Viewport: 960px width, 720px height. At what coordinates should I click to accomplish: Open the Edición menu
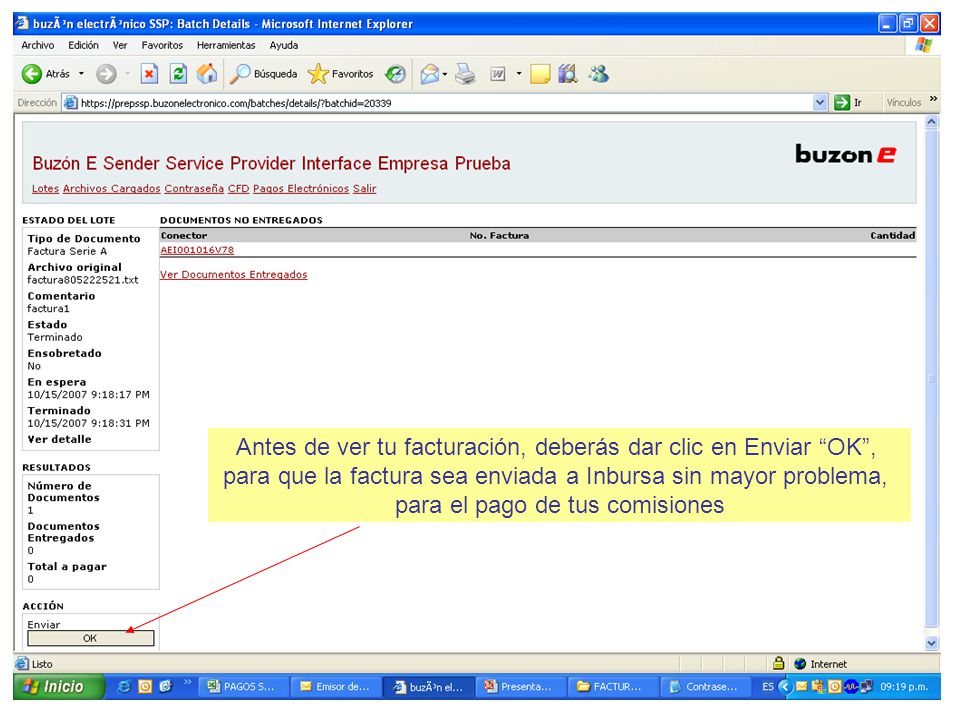coord(83,45)
